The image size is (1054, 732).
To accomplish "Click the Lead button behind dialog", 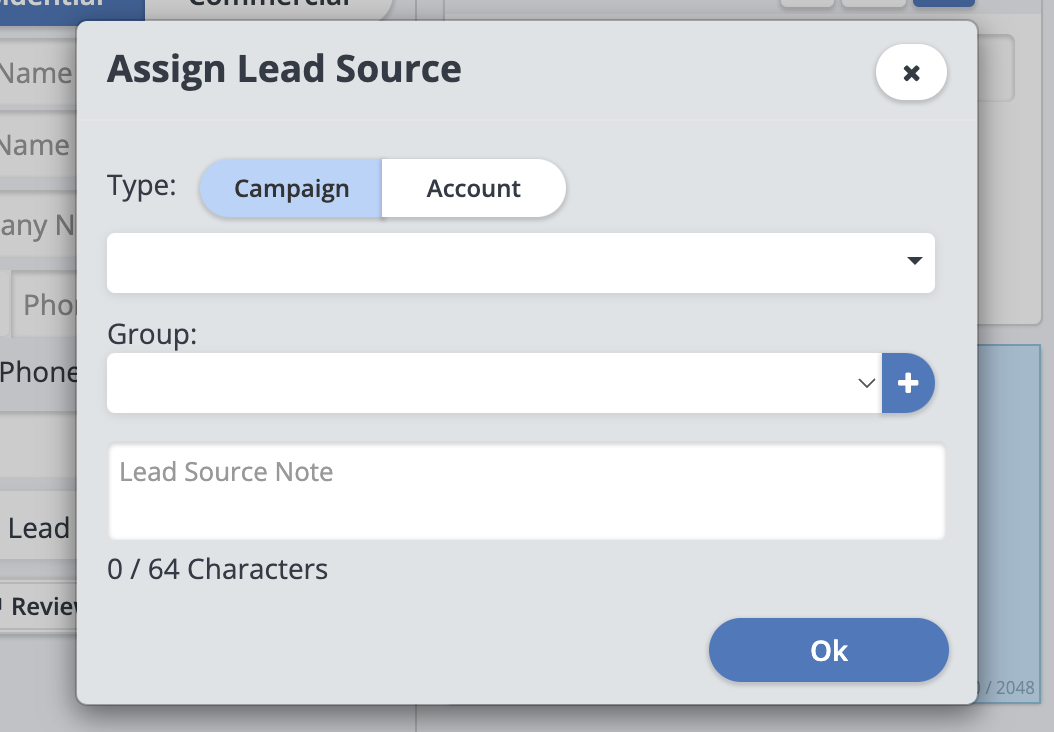I will [x=38, y=528].
